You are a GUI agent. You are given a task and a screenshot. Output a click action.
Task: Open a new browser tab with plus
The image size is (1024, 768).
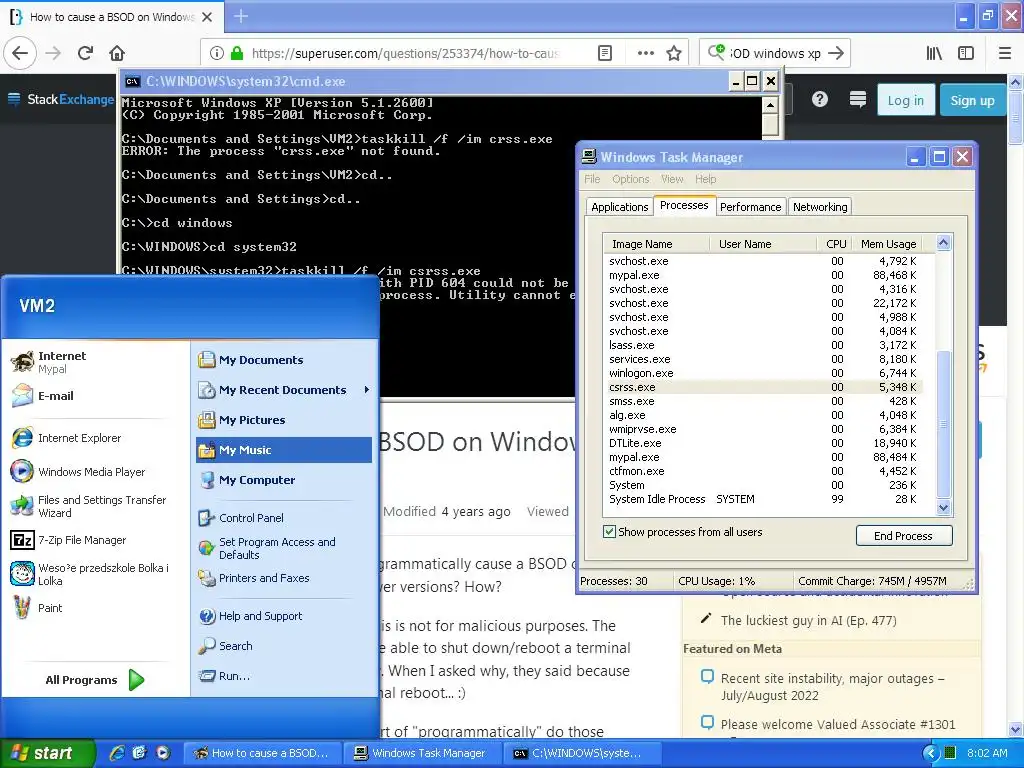pyautogui.click(x=240, y=16)
